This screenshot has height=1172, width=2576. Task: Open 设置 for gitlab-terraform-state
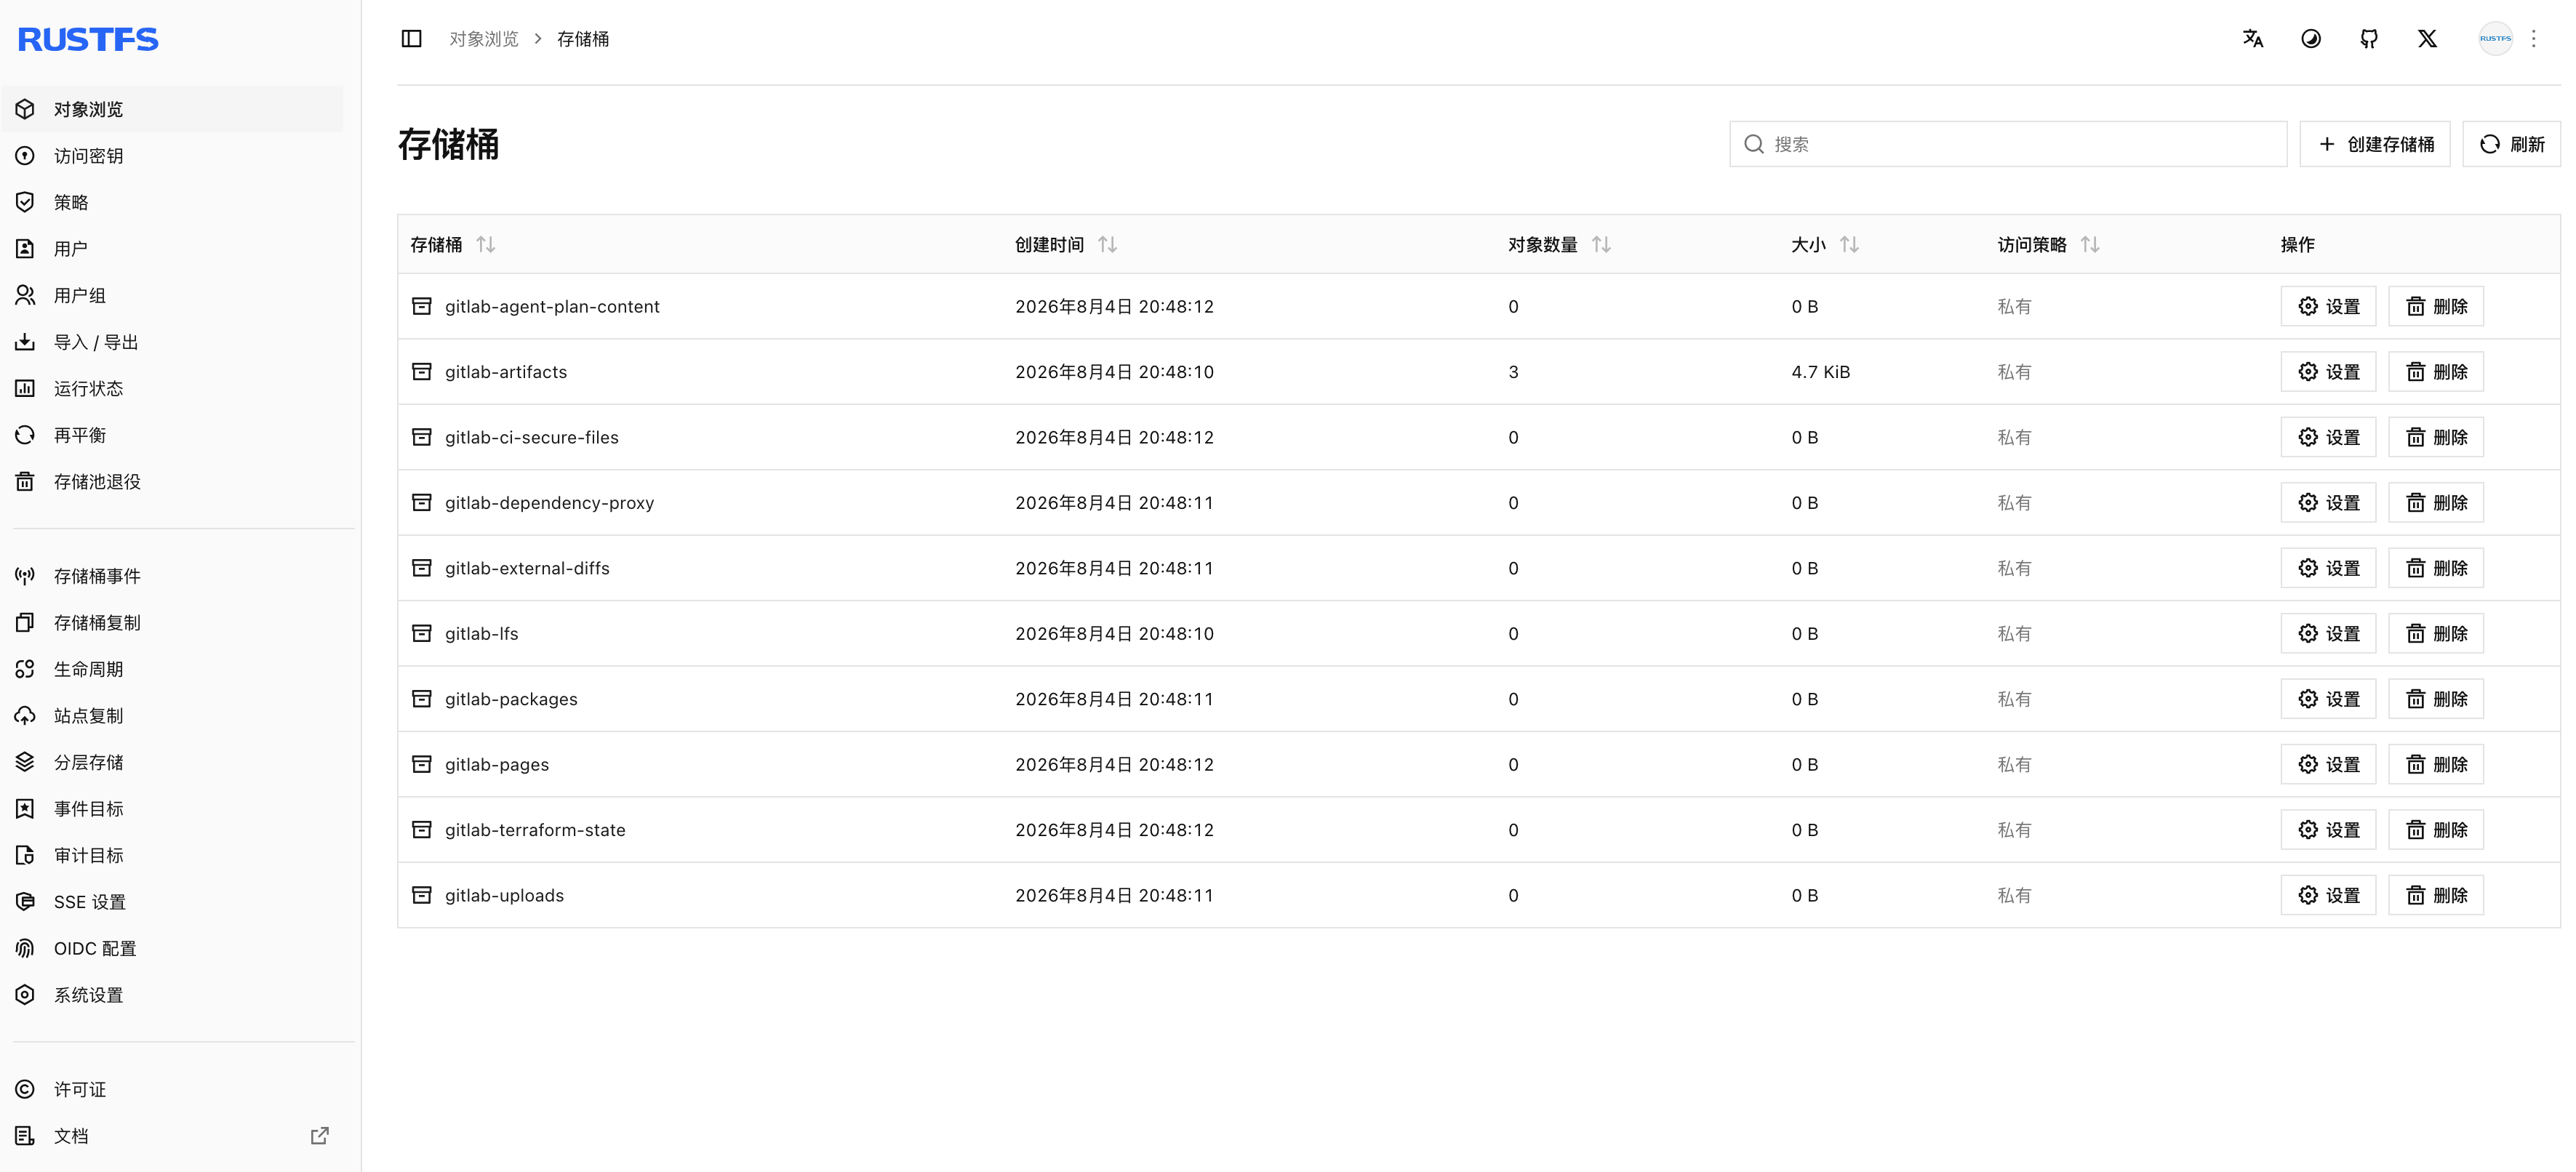2328,829
